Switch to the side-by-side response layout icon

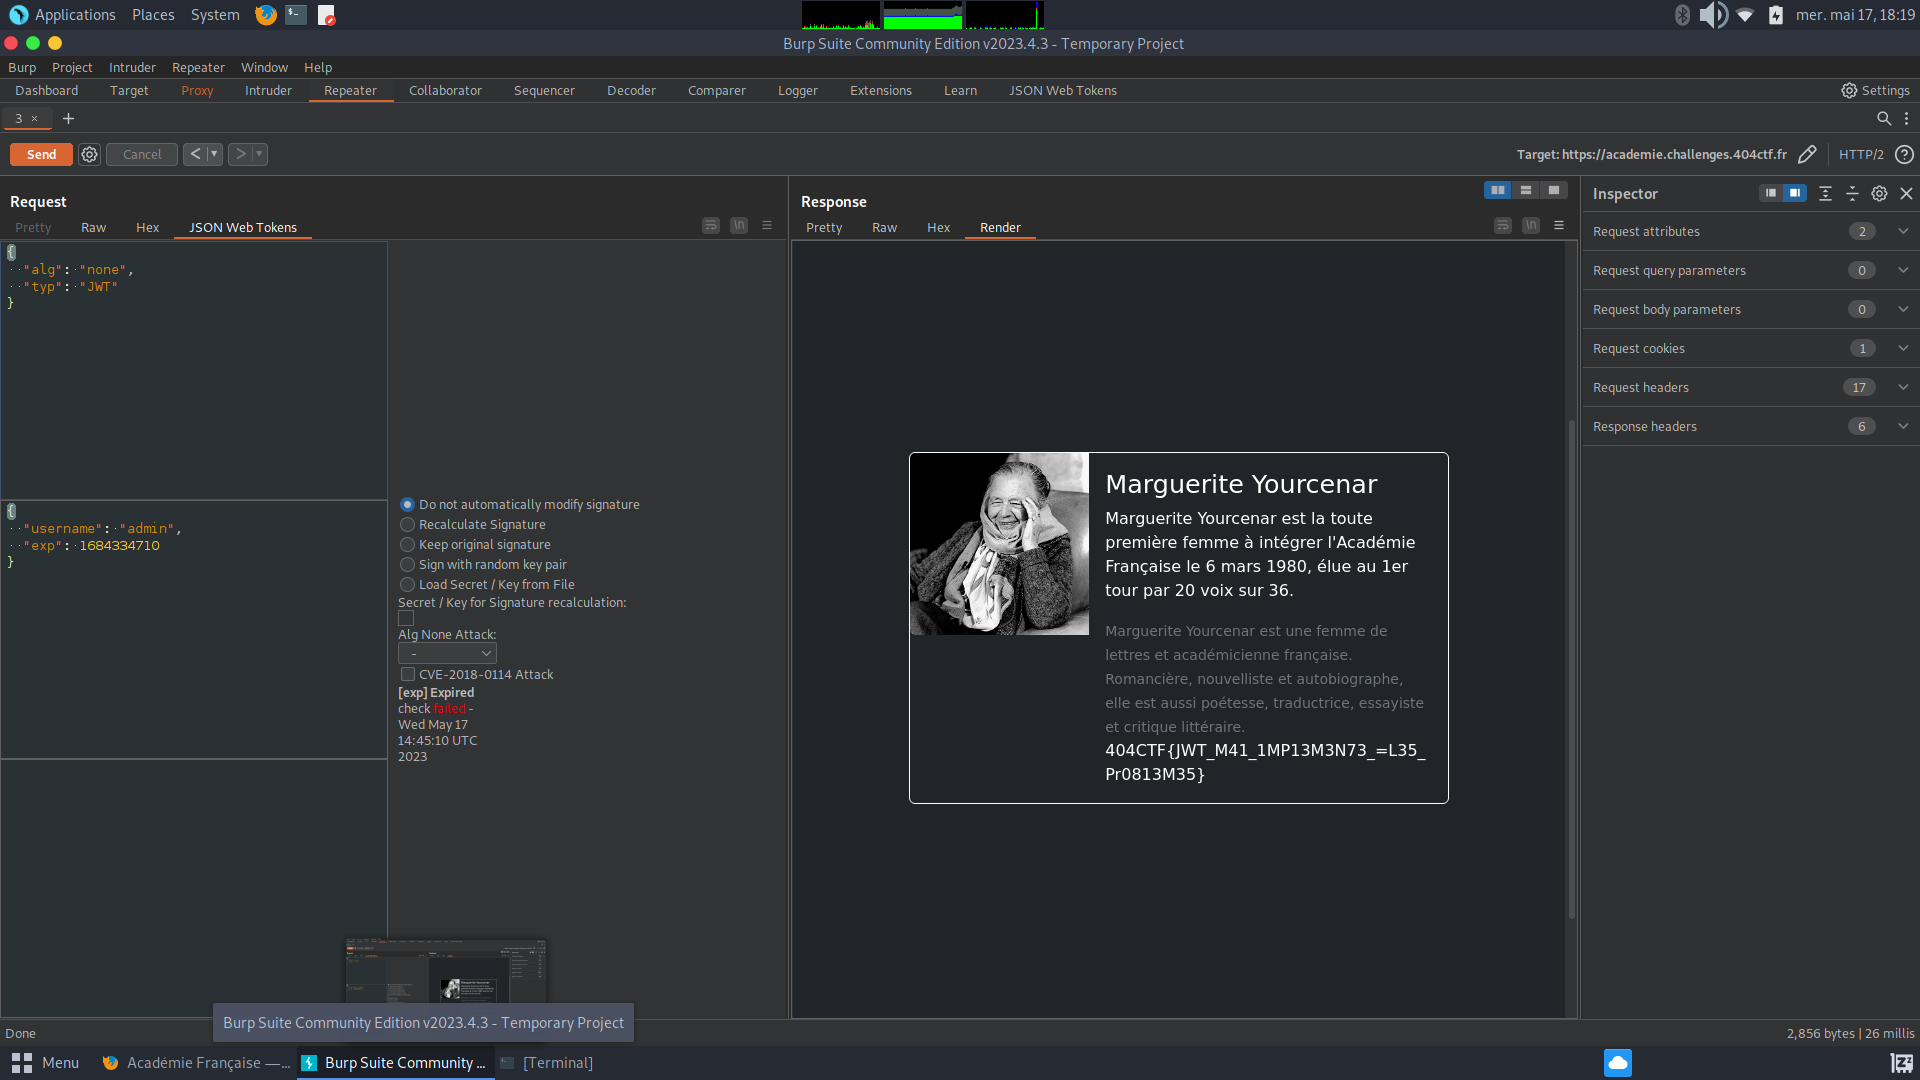(x=1497, y=190)
